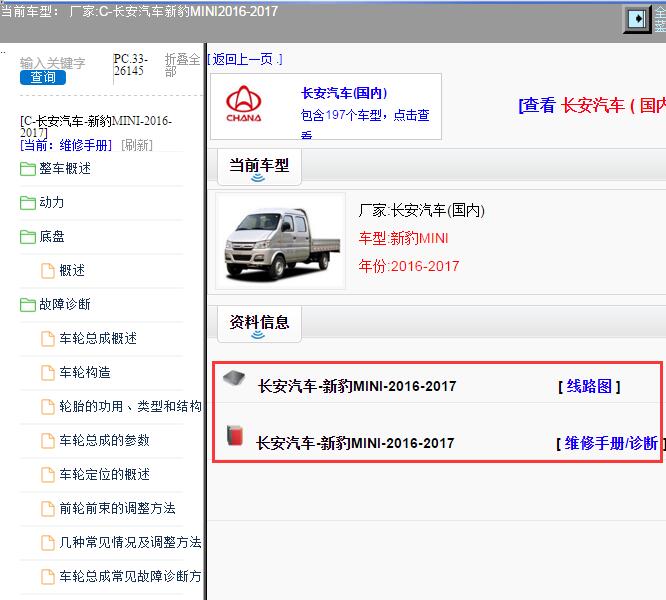
Task: Open the 车轮构造 document
Action: [x=85, y=372]
